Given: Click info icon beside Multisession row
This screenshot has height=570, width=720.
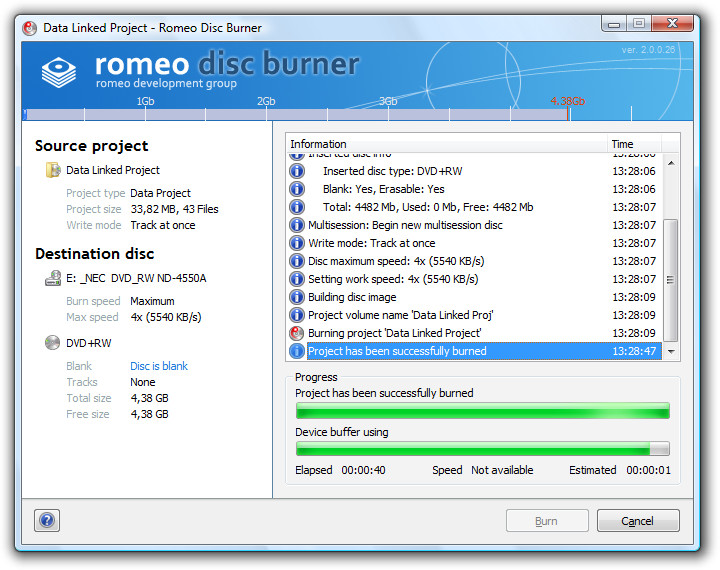Looking at the screenshot, I should 297,225.
